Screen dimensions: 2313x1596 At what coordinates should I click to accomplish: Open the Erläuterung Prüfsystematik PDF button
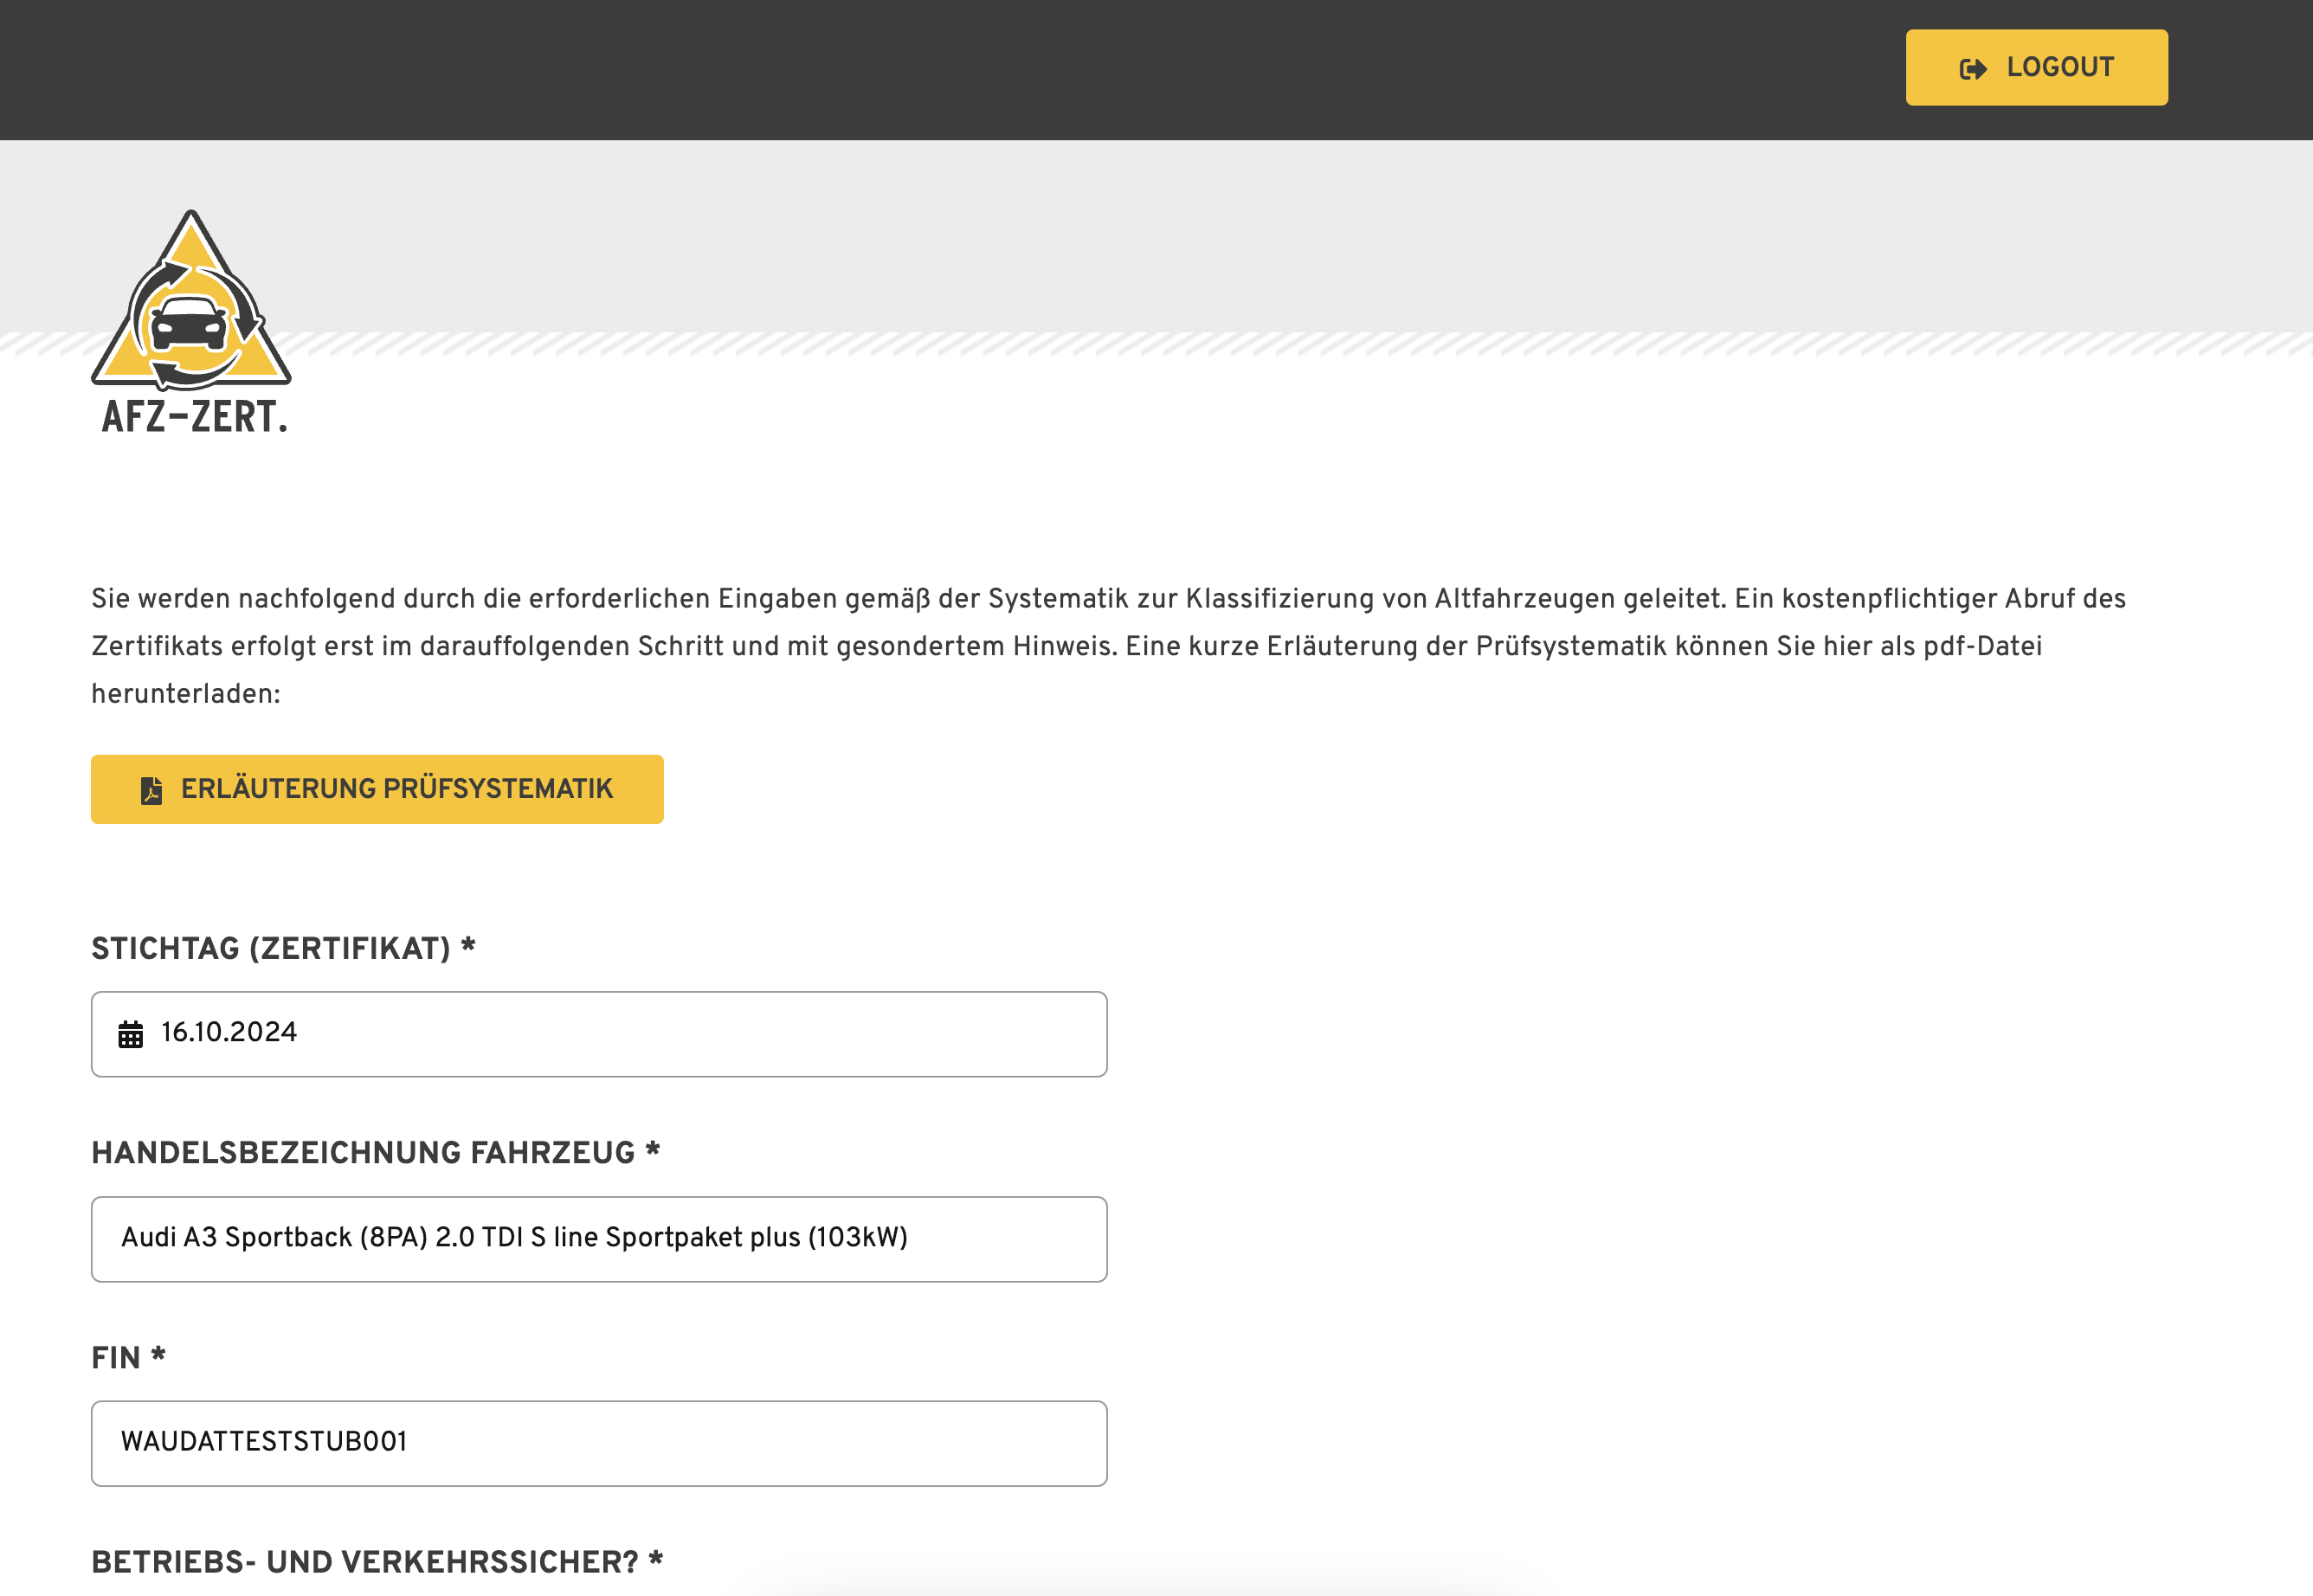pos(377,789)
